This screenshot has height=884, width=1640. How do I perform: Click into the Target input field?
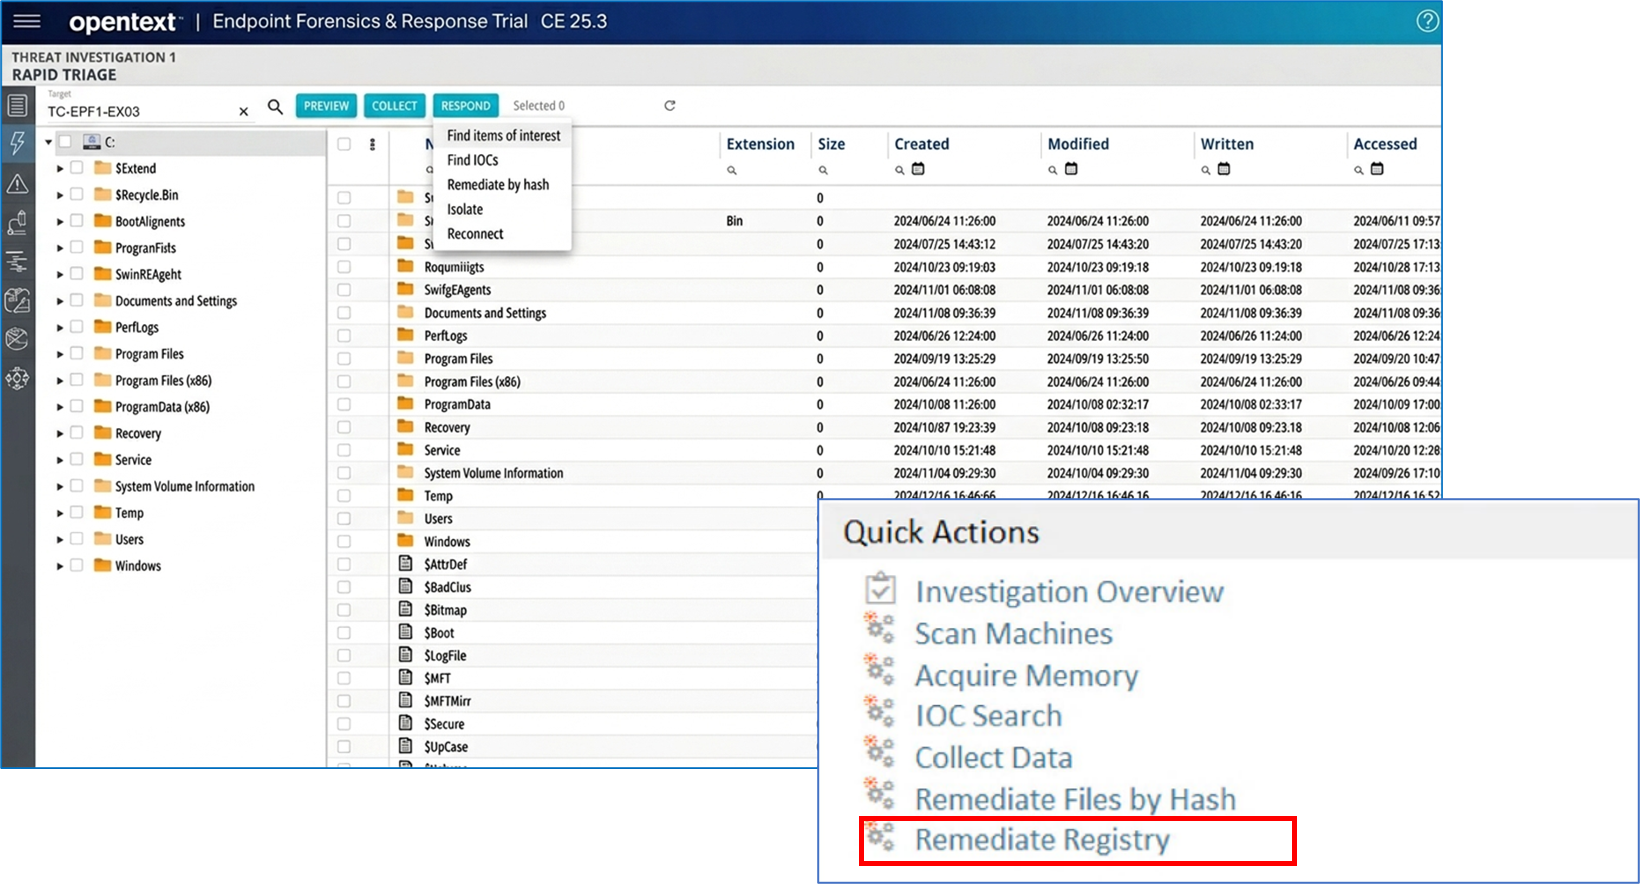pos(140,111)
